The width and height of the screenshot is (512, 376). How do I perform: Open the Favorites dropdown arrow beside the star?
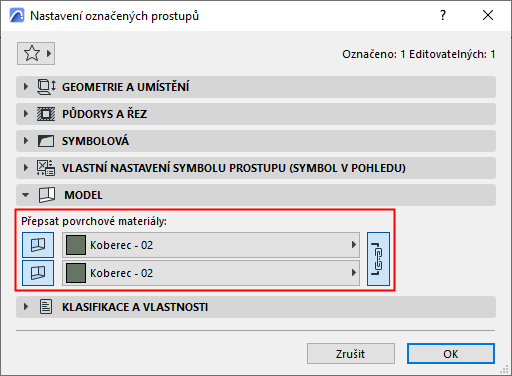point(49,53)
